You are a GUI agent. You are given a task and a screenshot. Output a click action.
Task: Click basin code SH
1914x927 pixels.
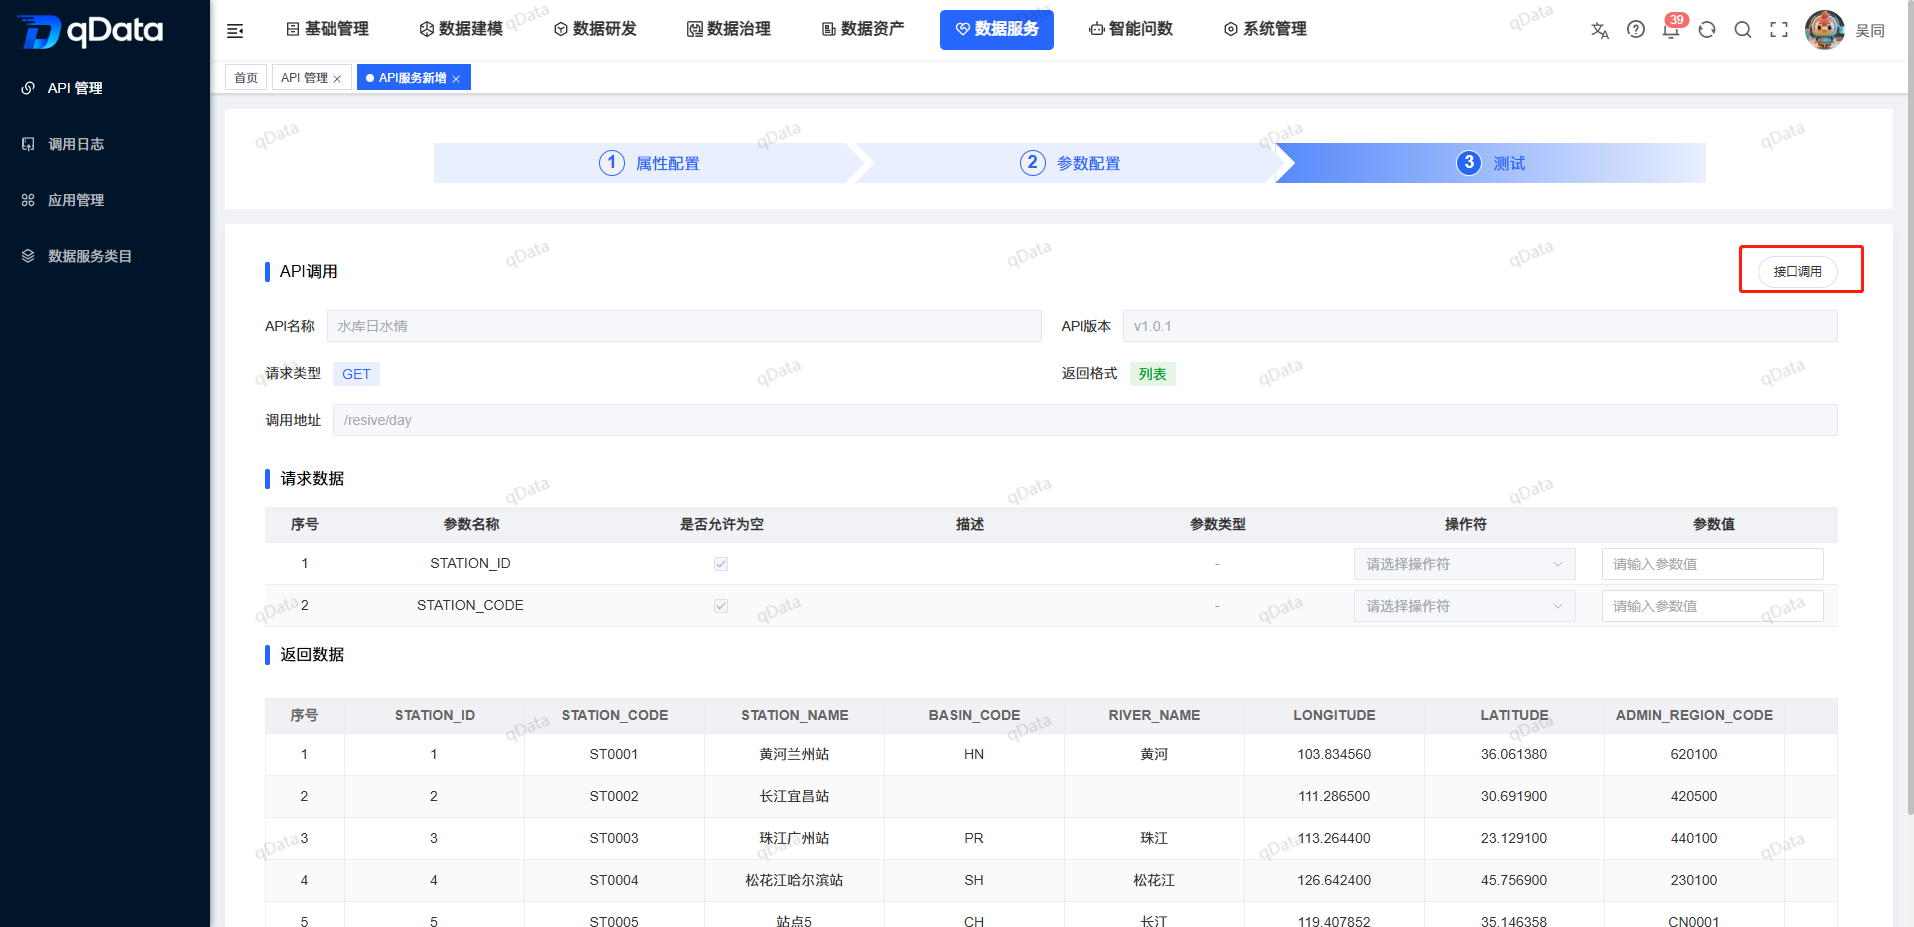[x=974, y=880]
